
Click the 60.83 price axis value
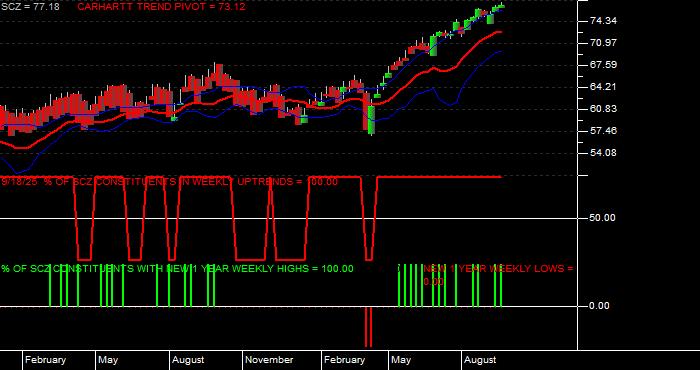[x=603, y=109]
